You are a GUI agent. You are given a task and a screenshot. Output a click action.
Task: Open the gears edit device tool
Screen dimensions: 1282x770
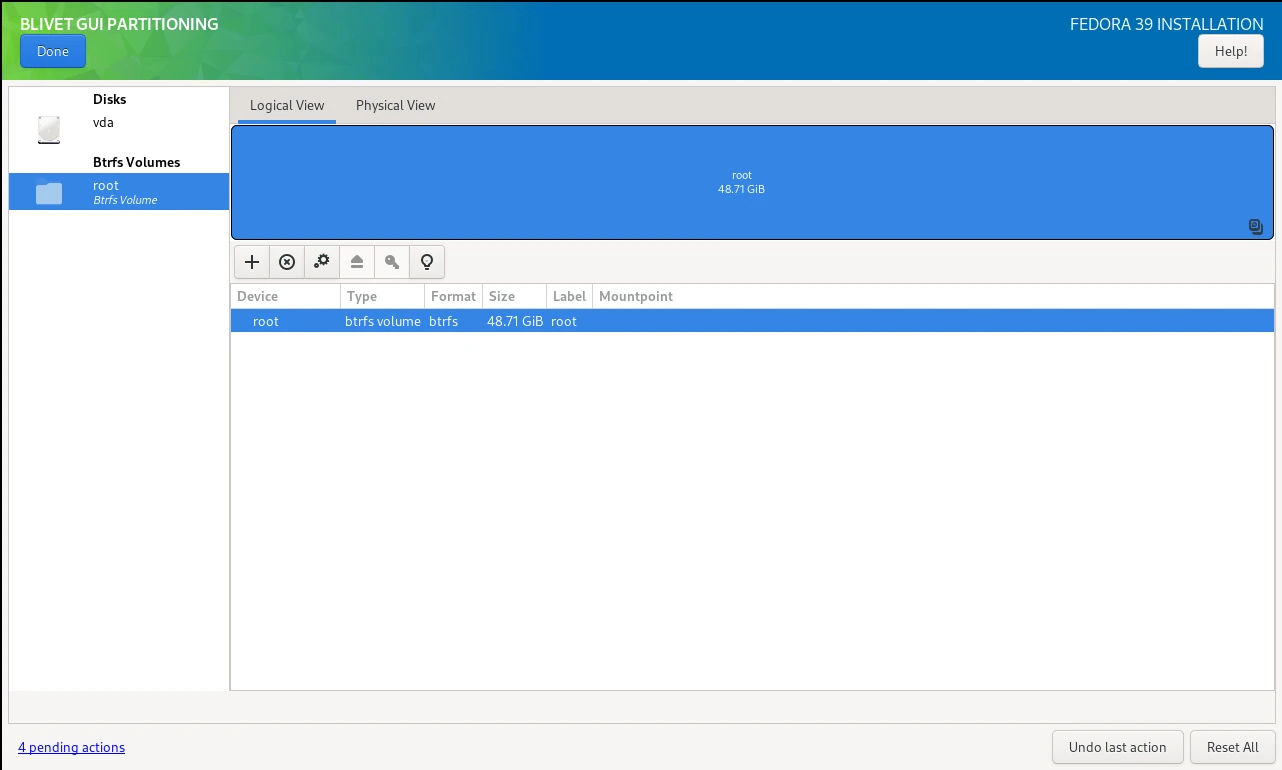322,262
